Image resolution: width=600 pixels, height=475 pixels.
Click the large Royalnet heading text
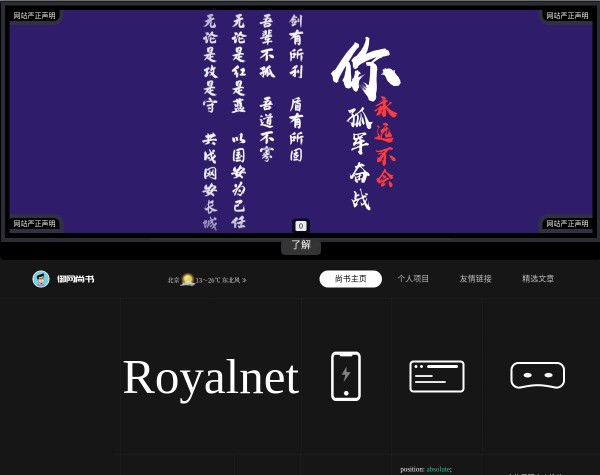[x=210, y=377]
